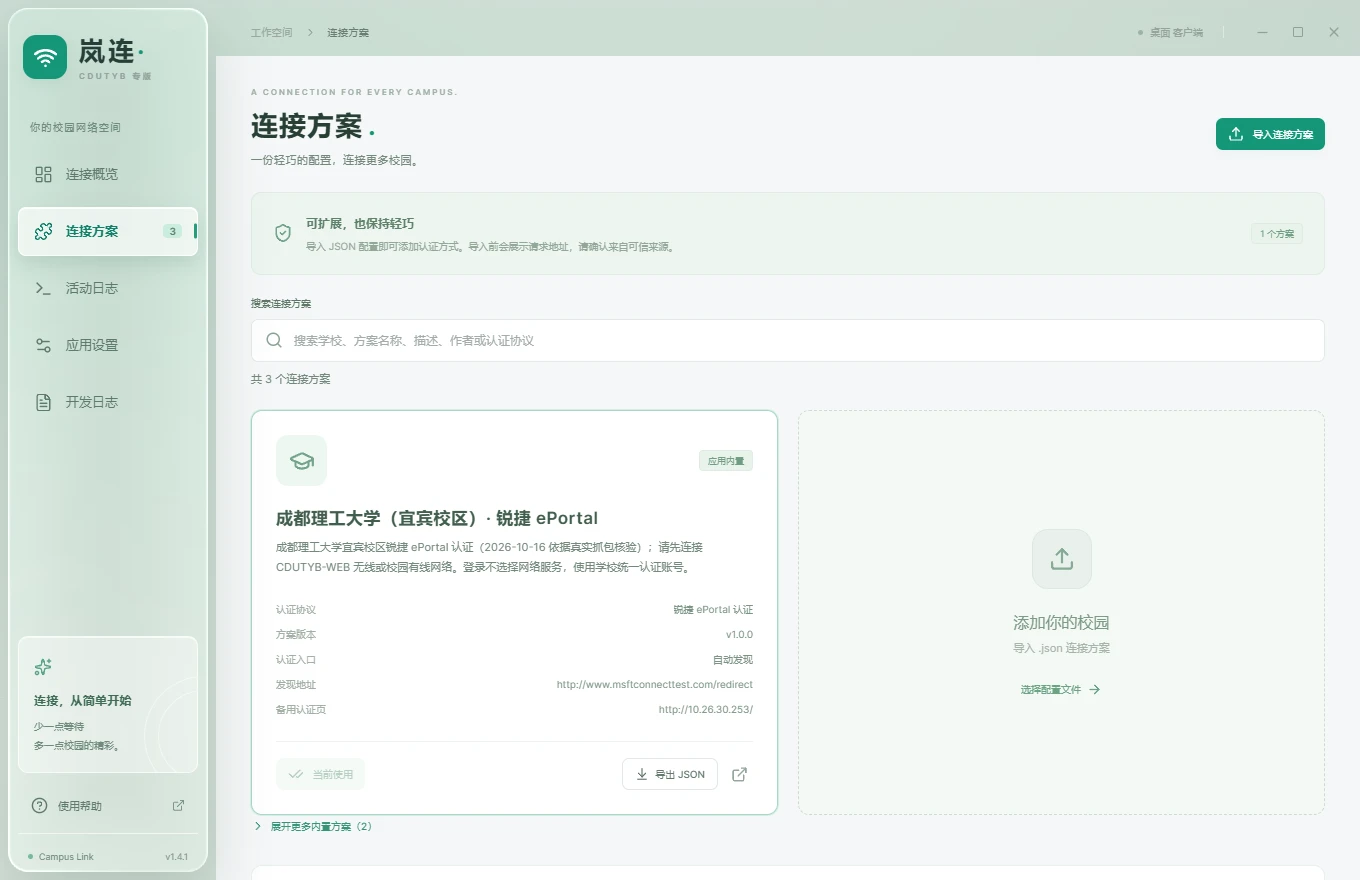The width and height of the screenshot is (1360, 880).
Task: Open 应用设置 menu item
Action: pyautogui.click(x=108, y=346)
